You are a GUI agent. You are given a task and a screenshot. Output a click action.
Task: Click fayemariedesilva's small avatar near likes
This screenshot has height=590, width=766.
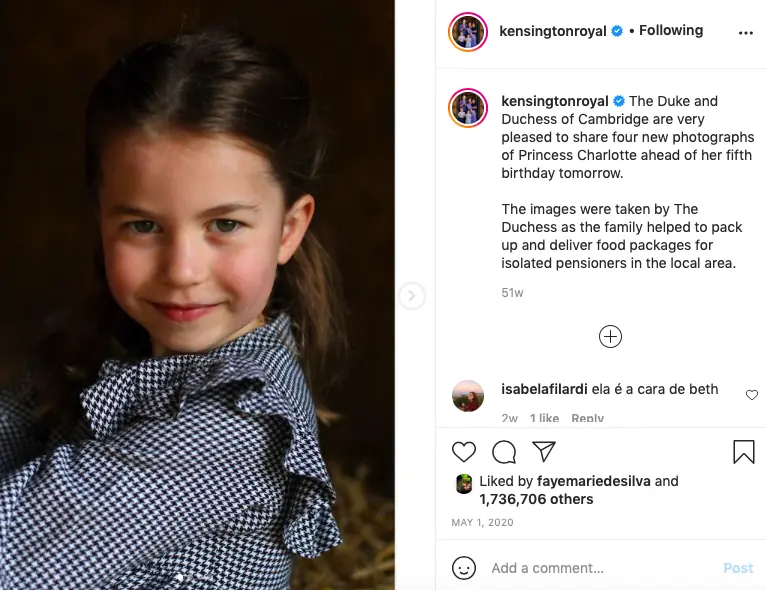[x=464, y=483]
